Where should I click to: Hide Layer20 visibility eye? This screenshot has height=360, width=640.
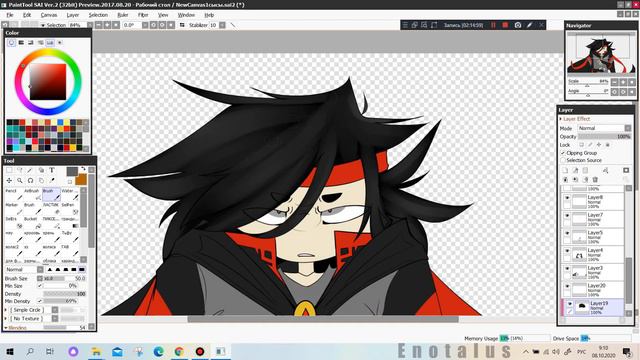coord(567,286)
